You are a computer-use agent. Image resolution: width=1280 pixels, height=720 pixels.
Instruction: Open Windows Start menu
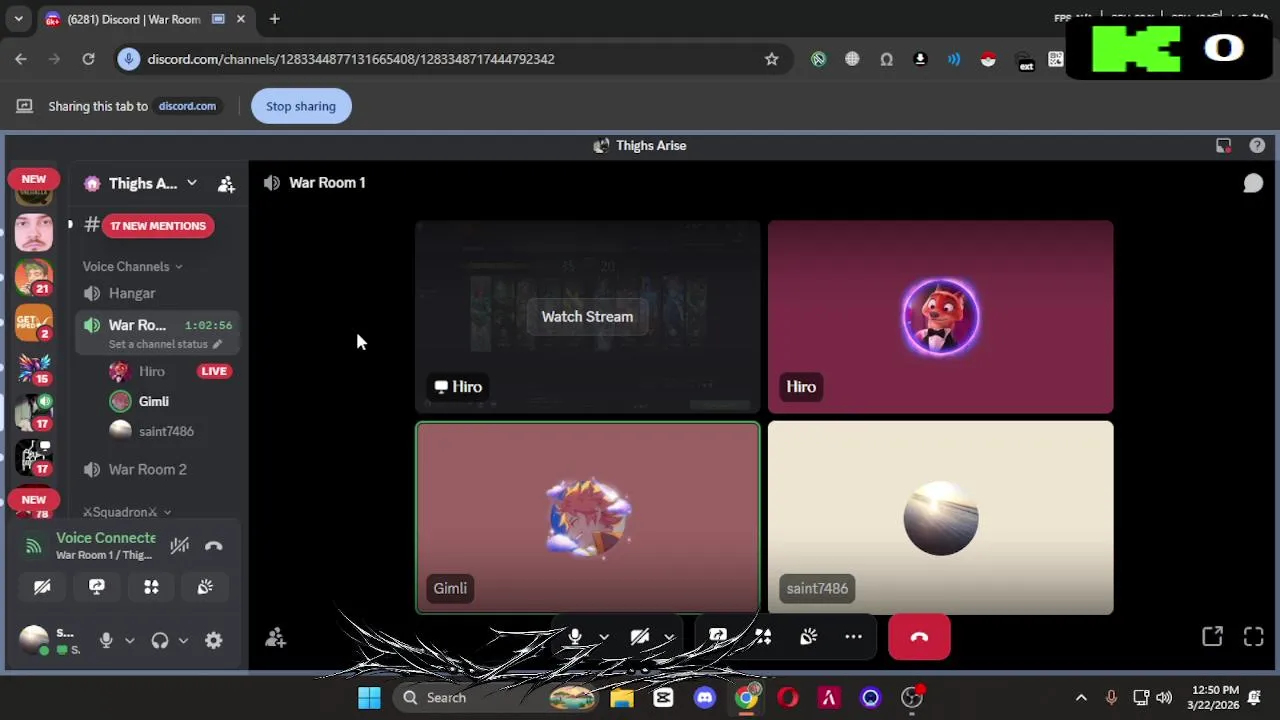coord(369,698)
